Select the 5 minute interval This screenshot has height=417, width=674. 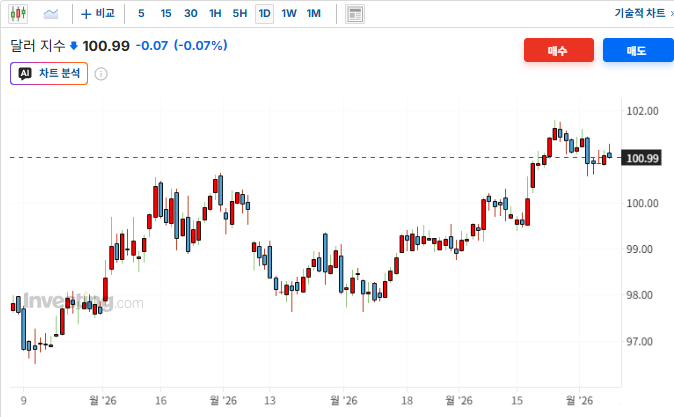click(x=141, y=14)
